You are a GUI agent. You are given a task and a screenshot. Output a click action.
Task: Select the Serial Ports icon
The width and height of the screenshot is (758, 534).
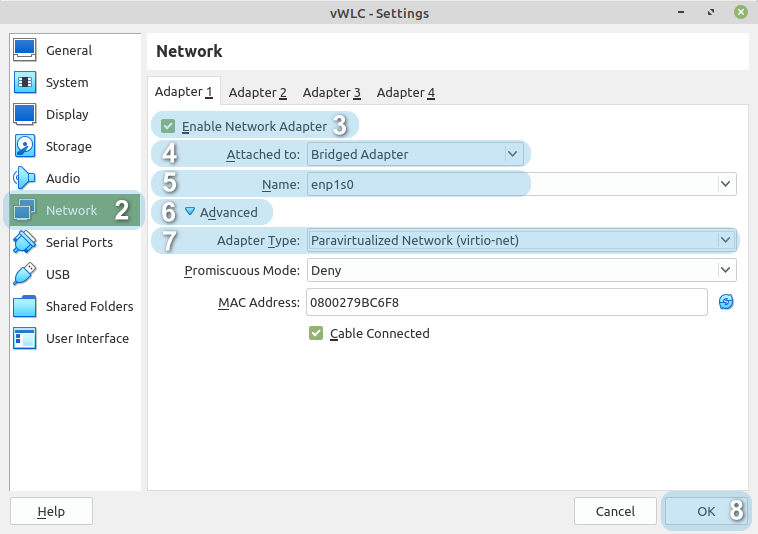(25, 242)
